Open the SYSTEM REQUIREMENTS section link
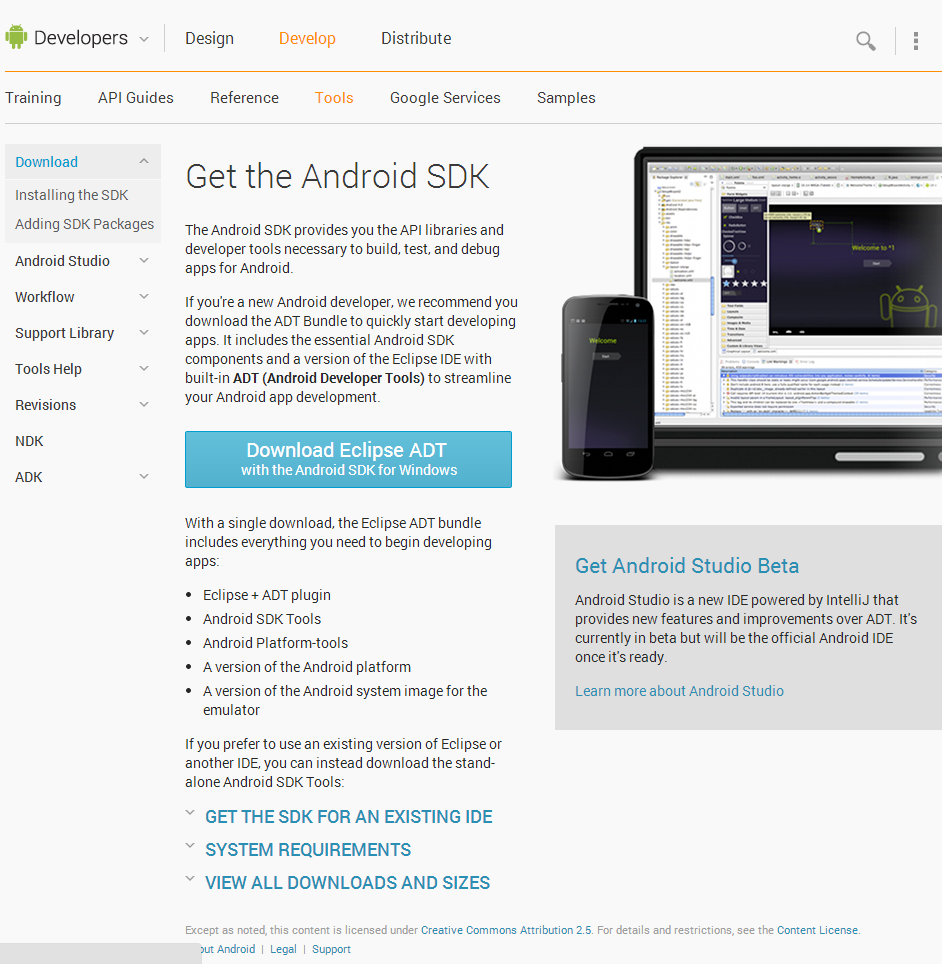The width and height of the screenshot is (942, 964). (308, 850)
